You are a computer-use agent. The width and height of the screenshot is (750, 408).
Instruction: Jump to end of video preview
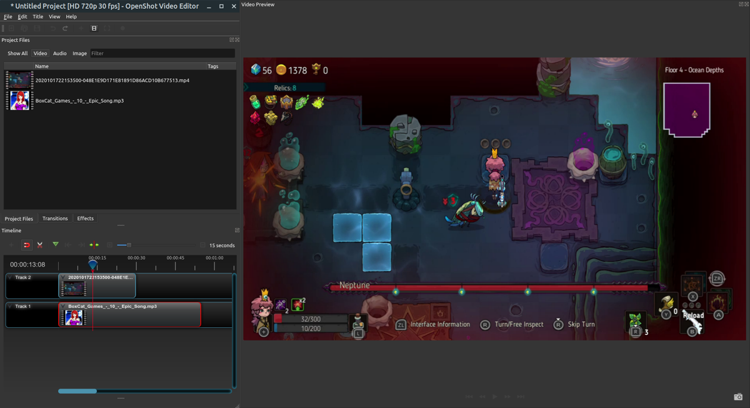(520, 396)
